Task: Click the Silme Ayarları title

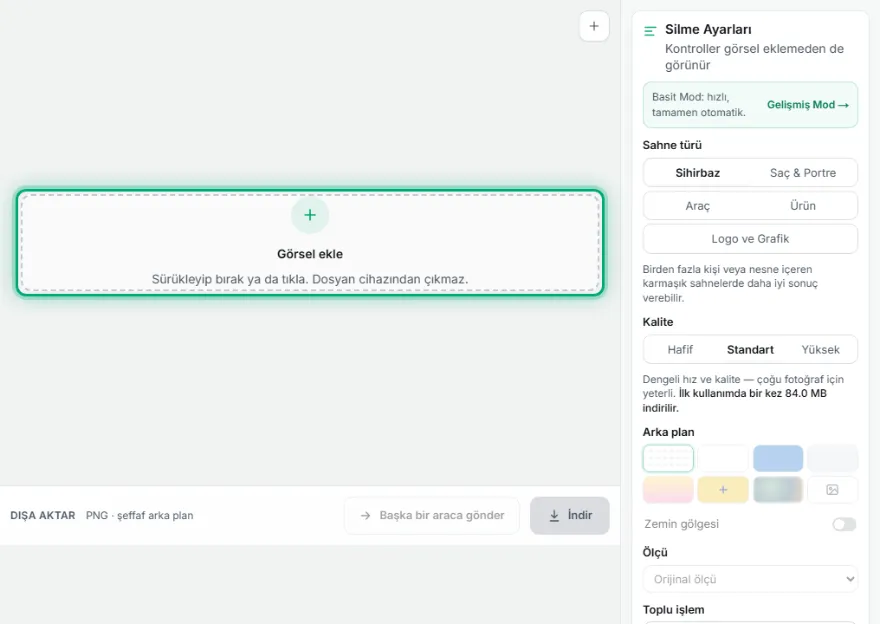Action: 708,29
